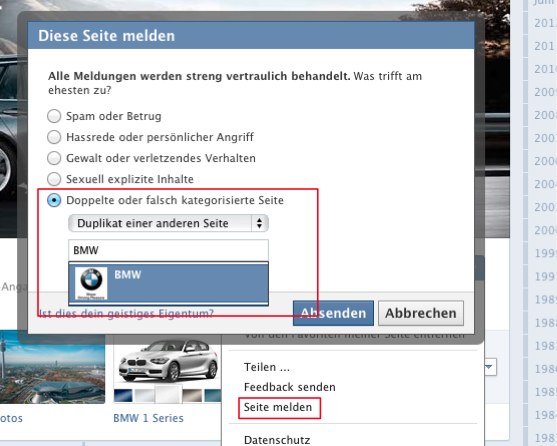Screen dimensions: 557x446
Task: Pick the dark blue car color swatch
Action: pyautogui.click(x=123, y=396)
